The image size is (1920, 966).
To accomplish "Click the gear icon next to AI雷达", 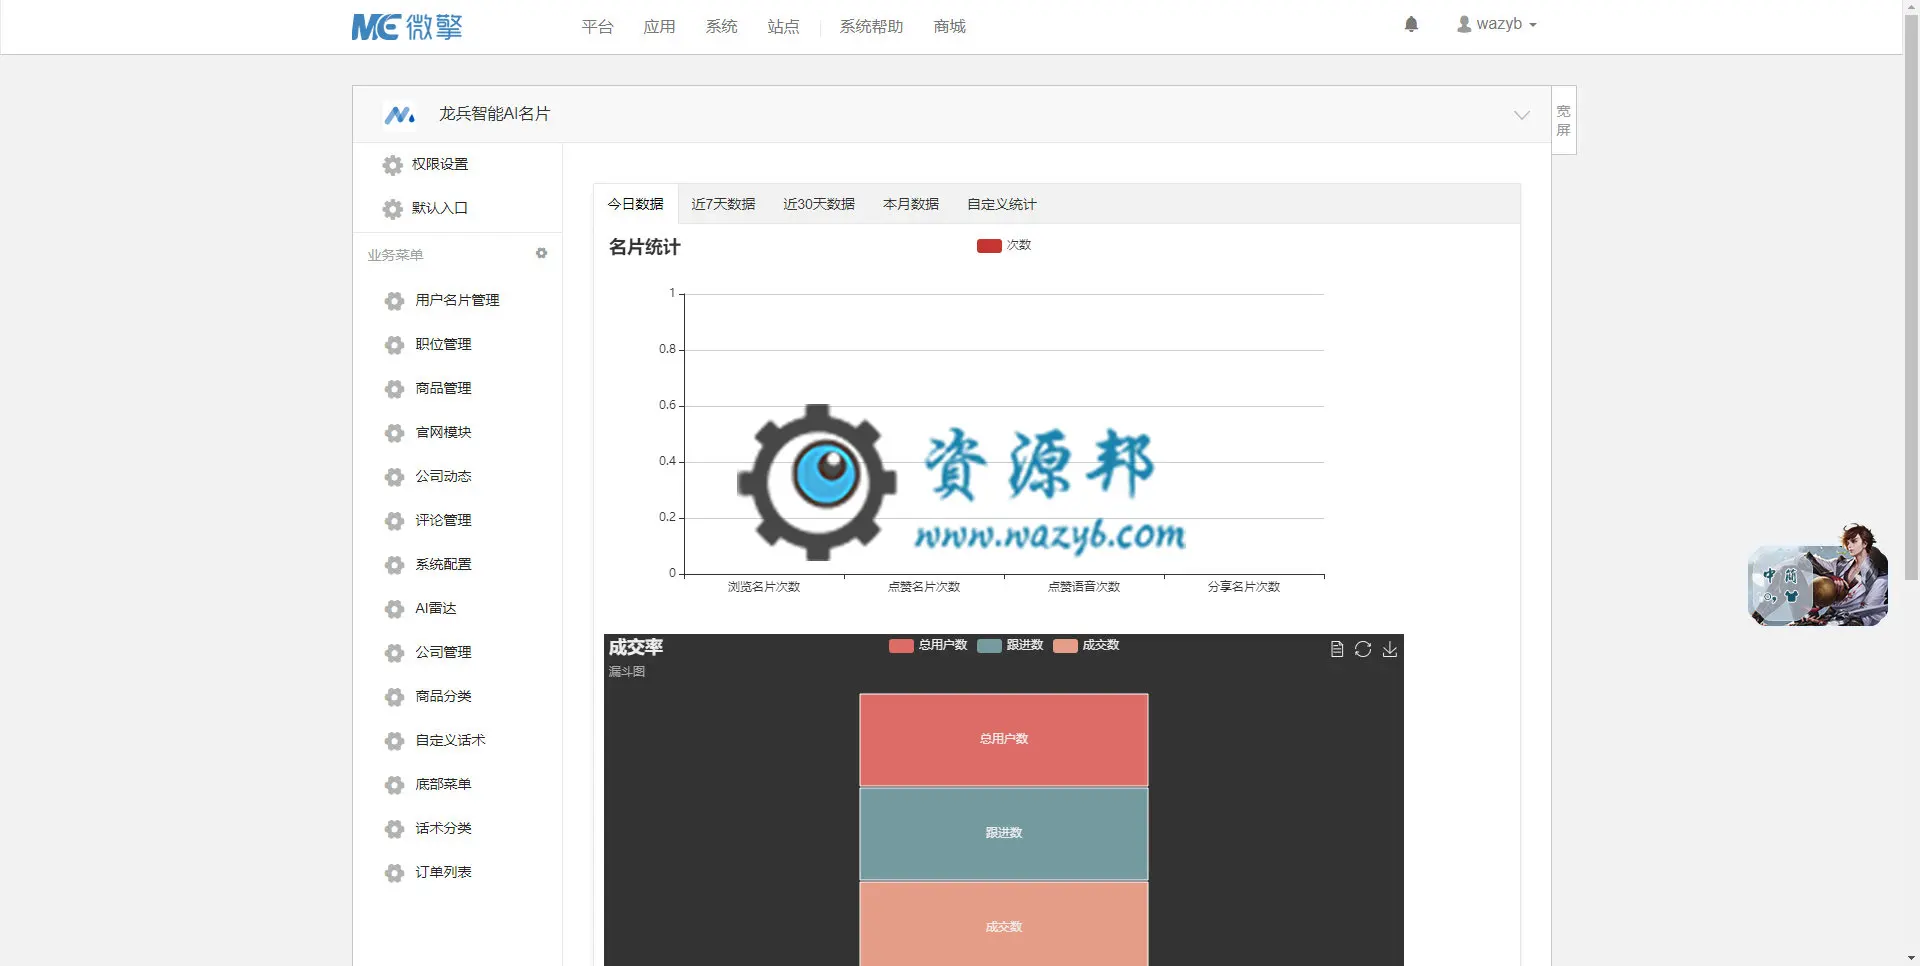I will pyautogui.click(x=394, y=609).
